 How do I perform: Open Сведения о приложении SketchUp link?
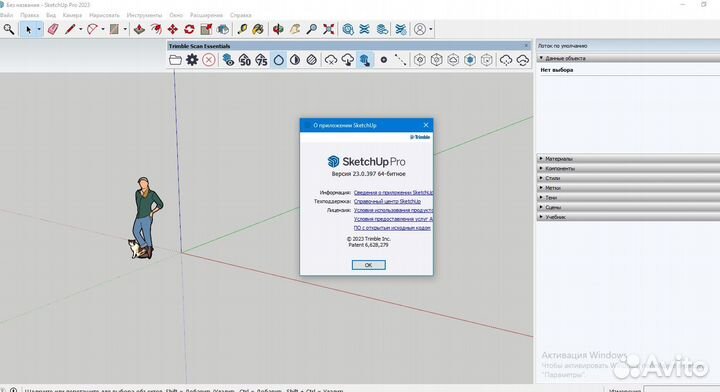click(393, 193)
